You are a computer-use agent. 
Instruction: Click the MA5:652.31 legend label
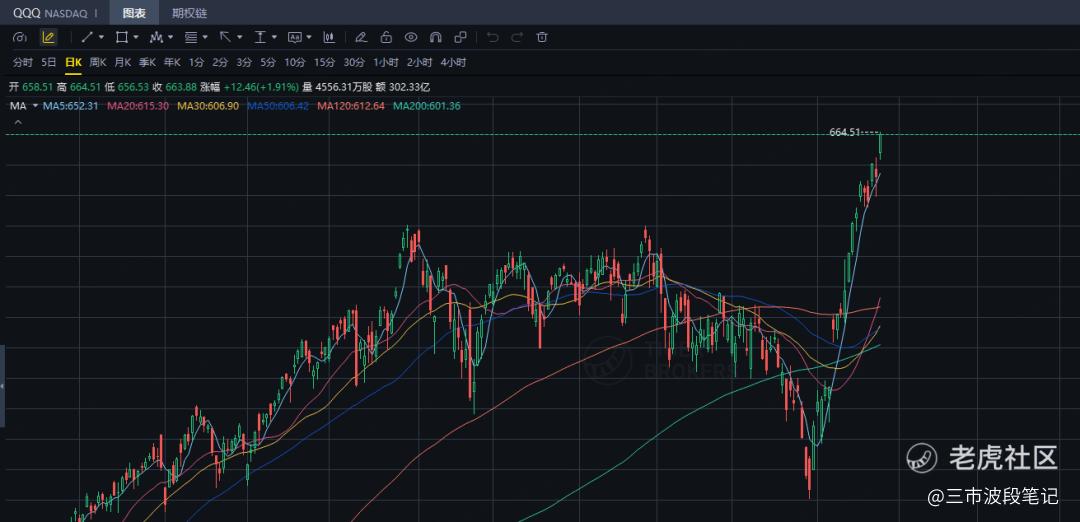71,106
